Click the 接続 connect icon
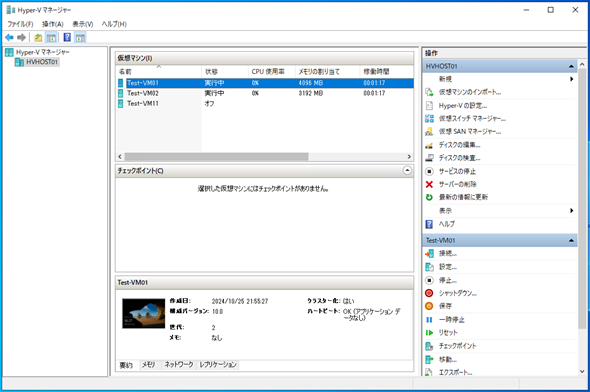Image resolution: width=590 pixels, height=392 pixels. [429, 254]
